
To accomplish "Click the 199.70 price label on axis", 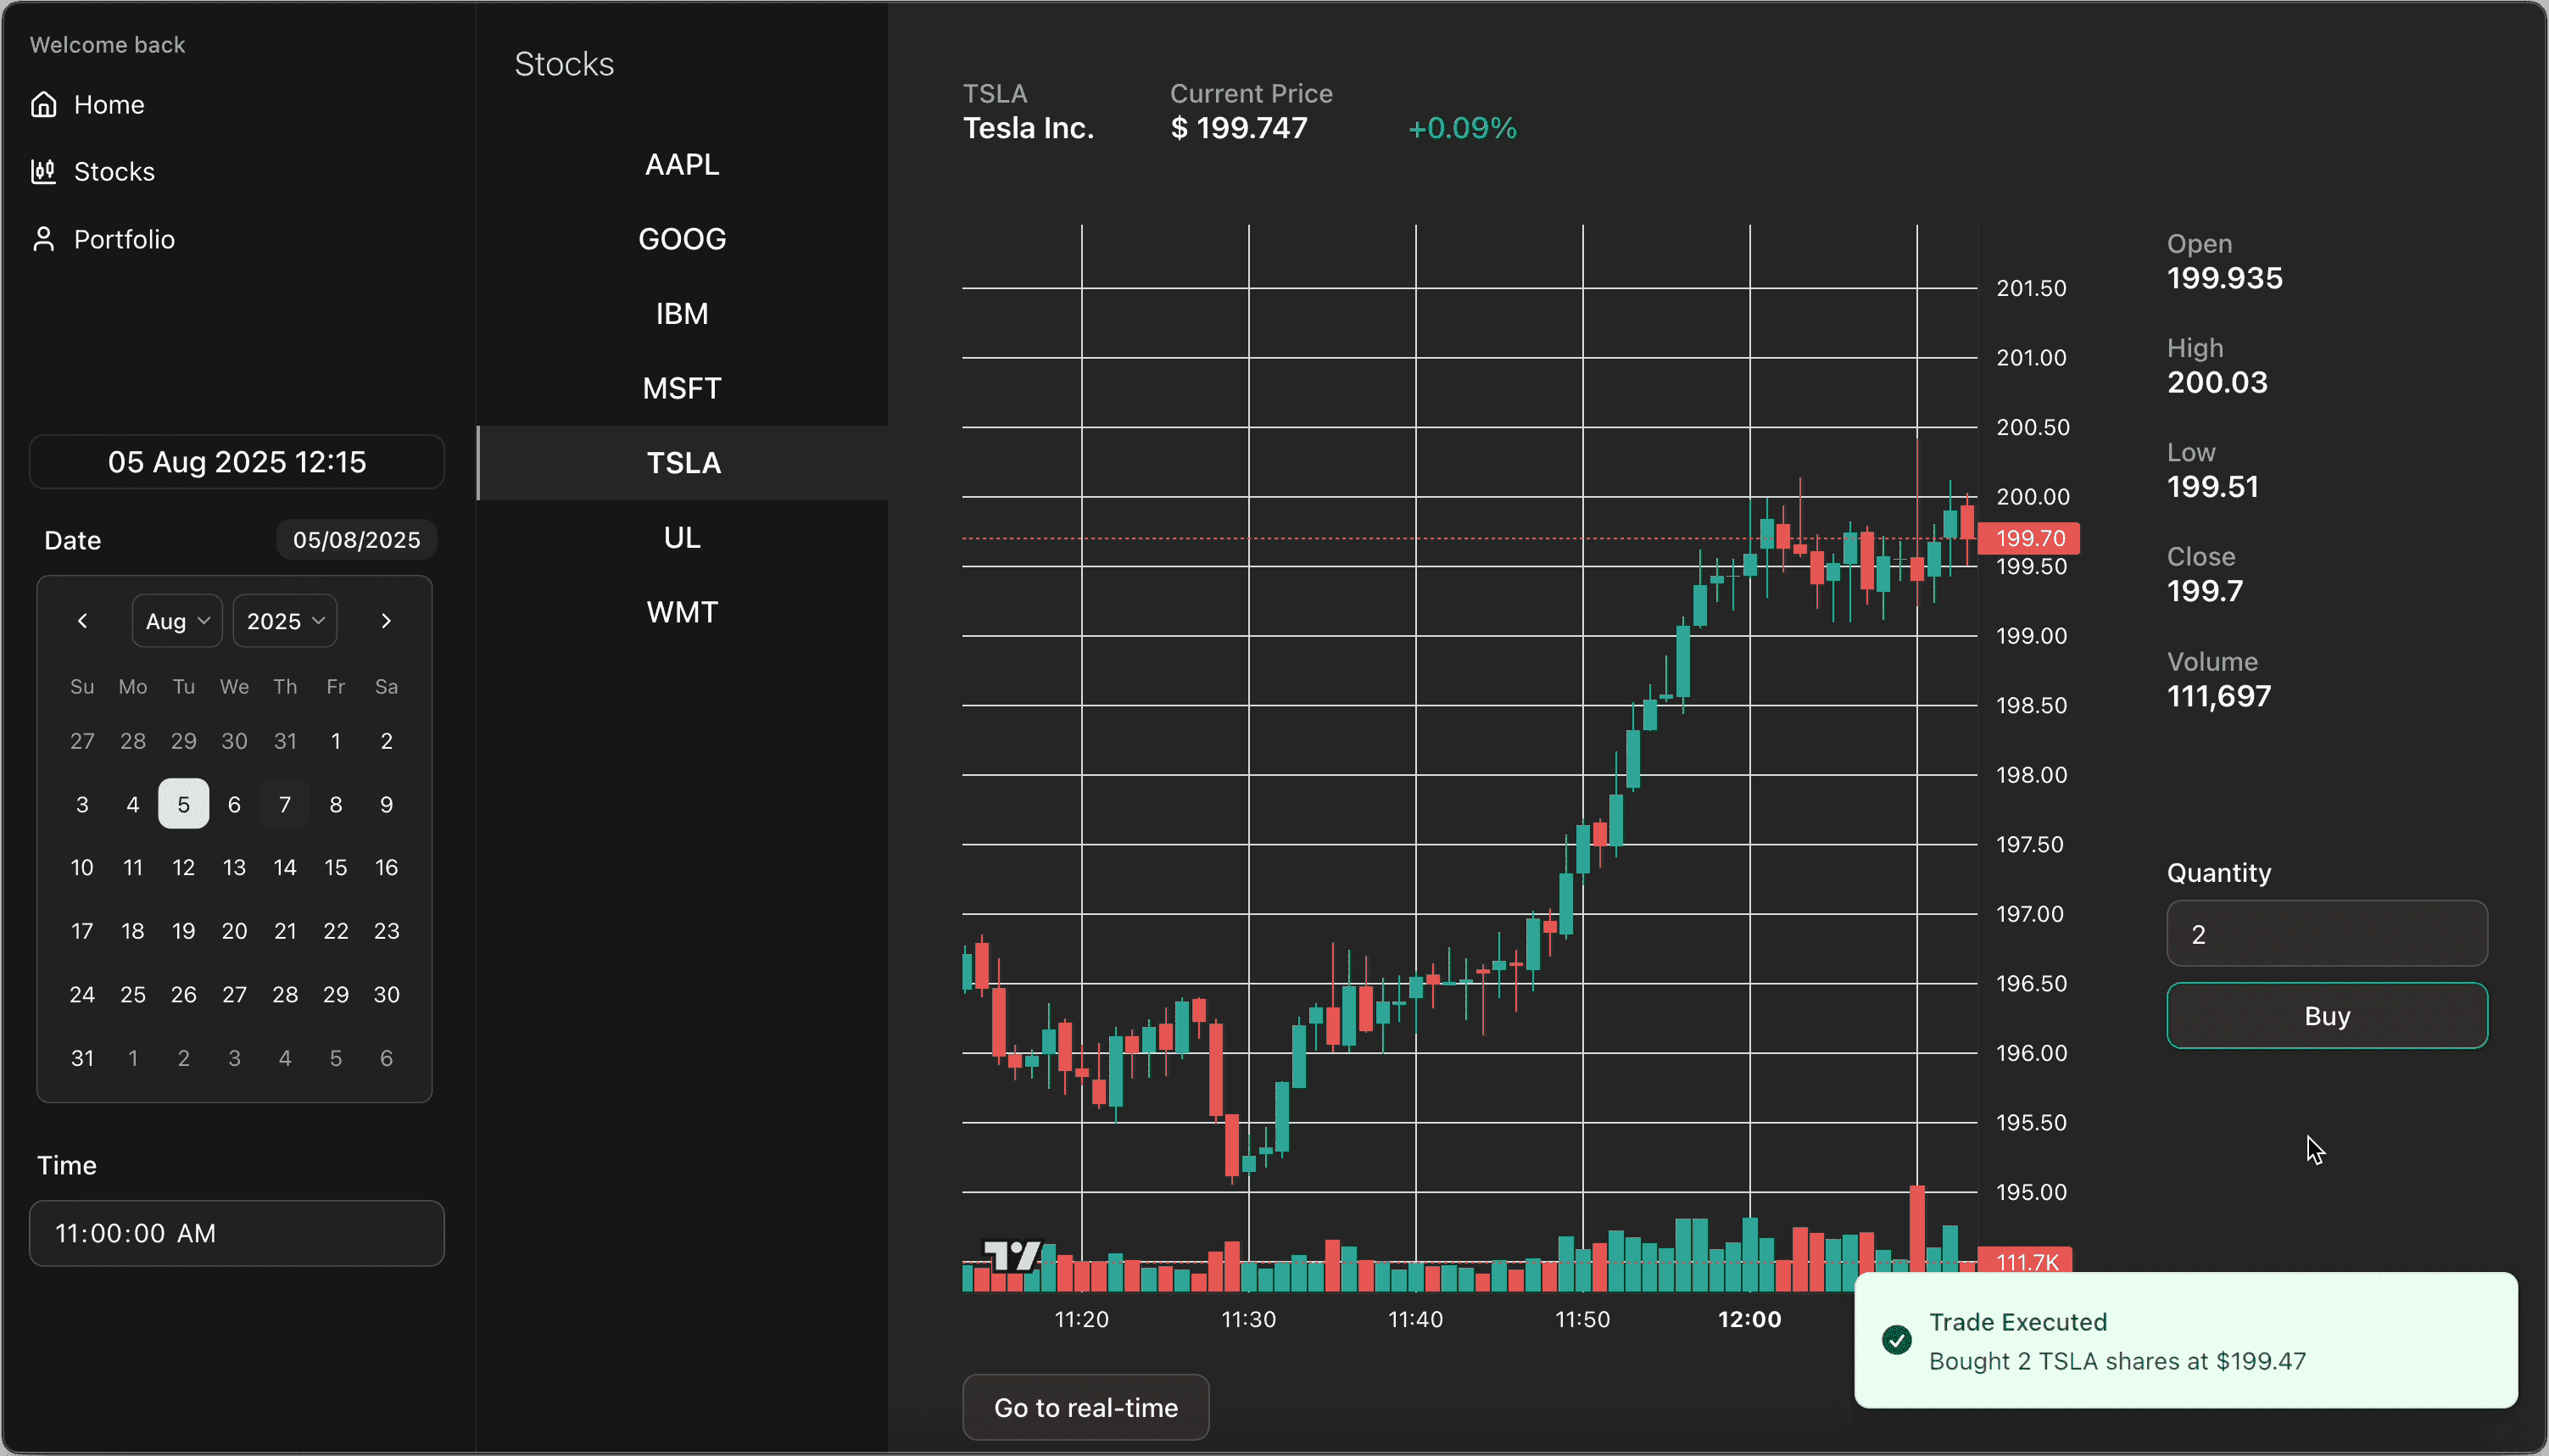I will 2029,538.
